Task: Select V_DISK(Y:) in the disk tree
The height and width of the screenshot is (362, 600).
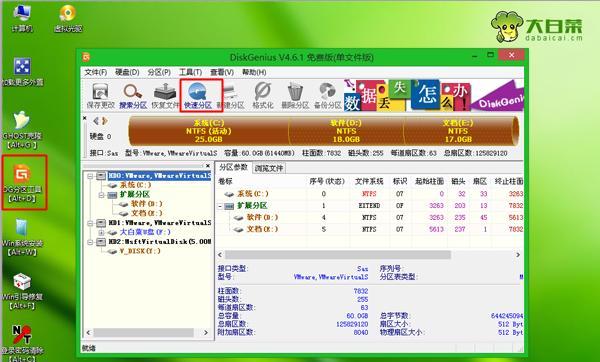Action: (140, 251)
